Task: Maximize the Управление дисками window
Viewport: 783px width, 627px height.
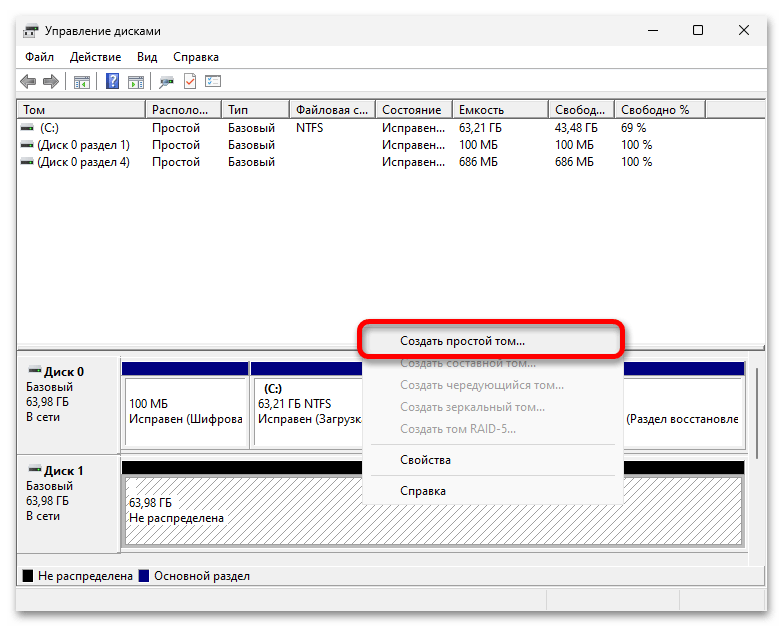Action: pos(698,30)
